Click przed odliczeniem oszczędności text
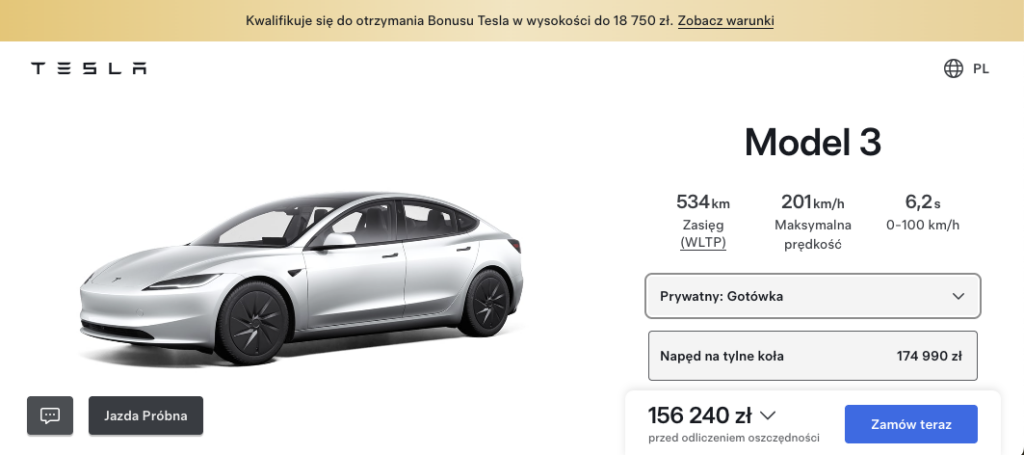The height and width of the screenshot is (455, 1024). 733,437
